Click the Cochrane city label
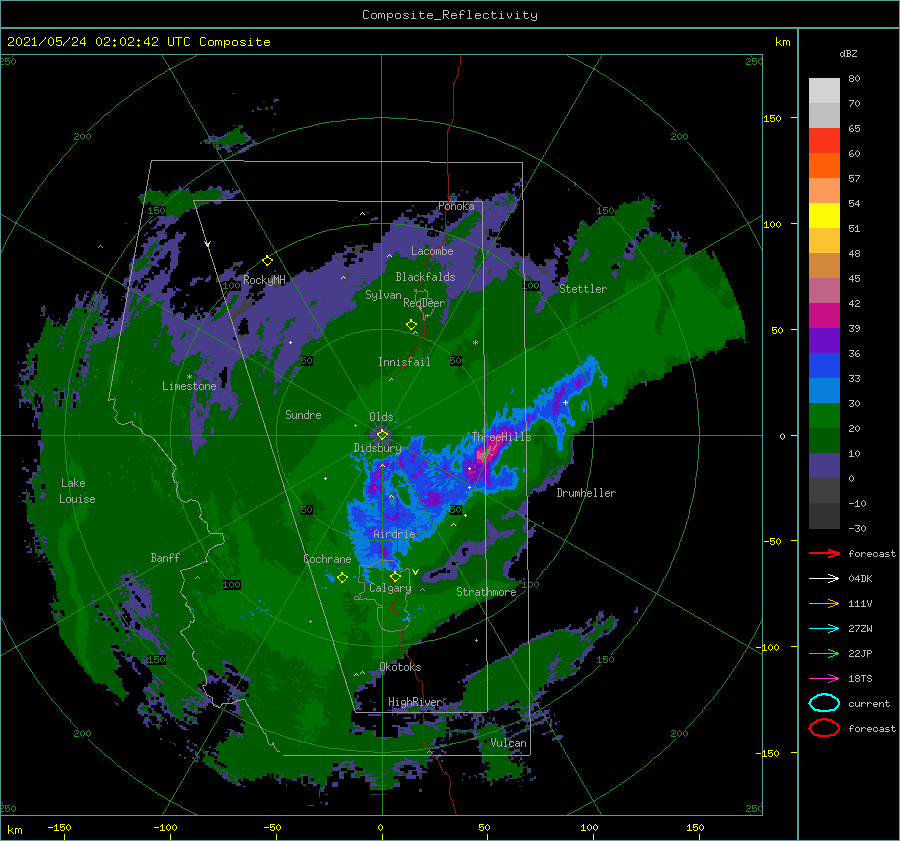Viewport: 900px width, 841px height. tap(327, 559)
